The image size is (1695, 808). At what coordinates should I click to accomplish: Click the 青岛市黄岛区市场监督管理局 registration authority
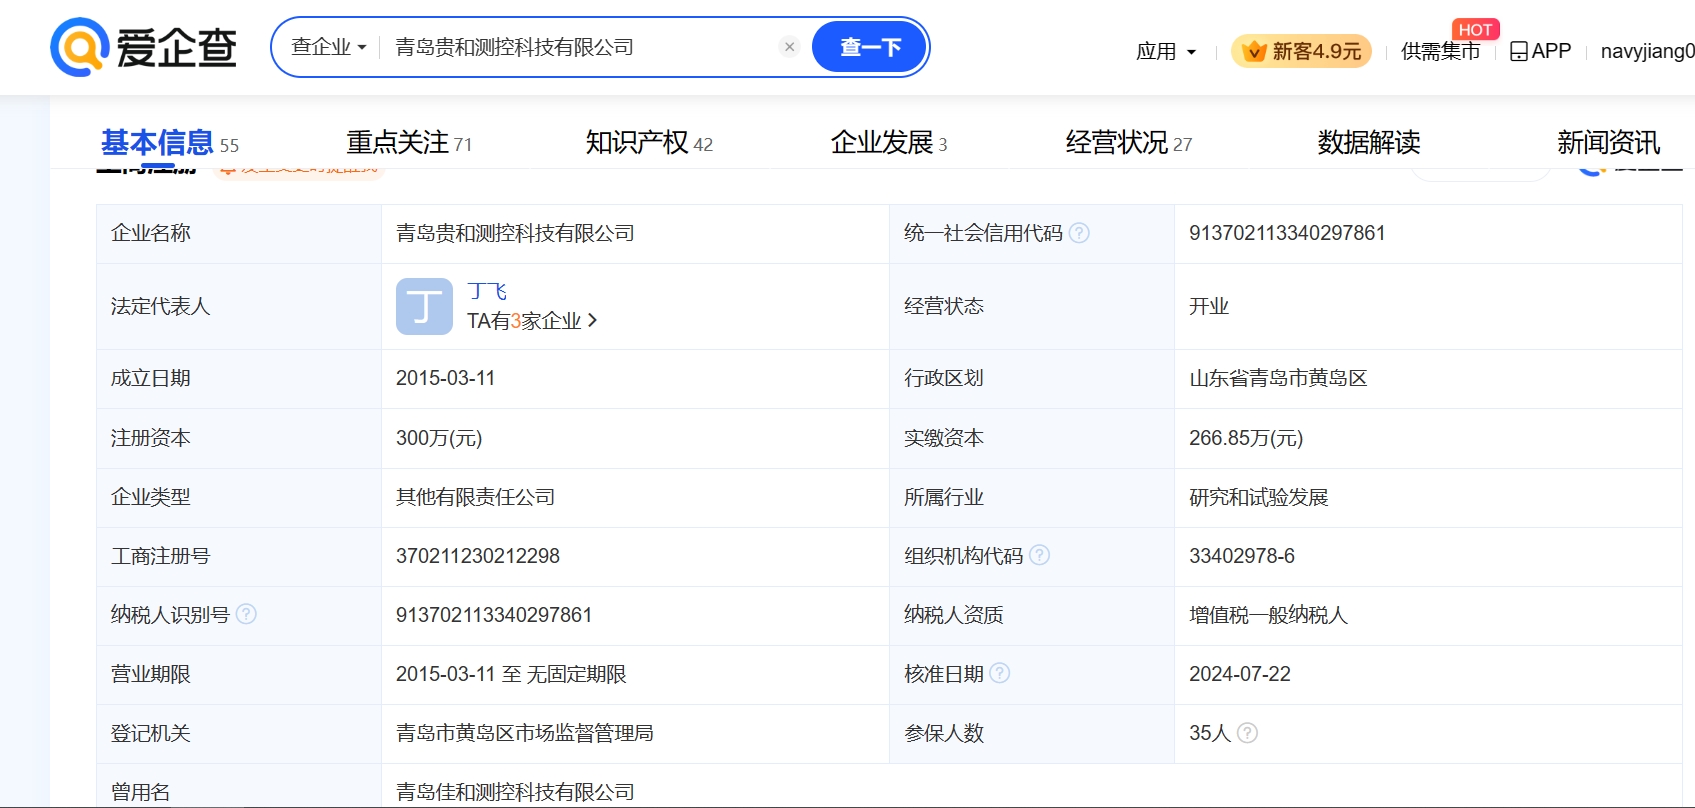pyautogui.click(x=525, y=733)
